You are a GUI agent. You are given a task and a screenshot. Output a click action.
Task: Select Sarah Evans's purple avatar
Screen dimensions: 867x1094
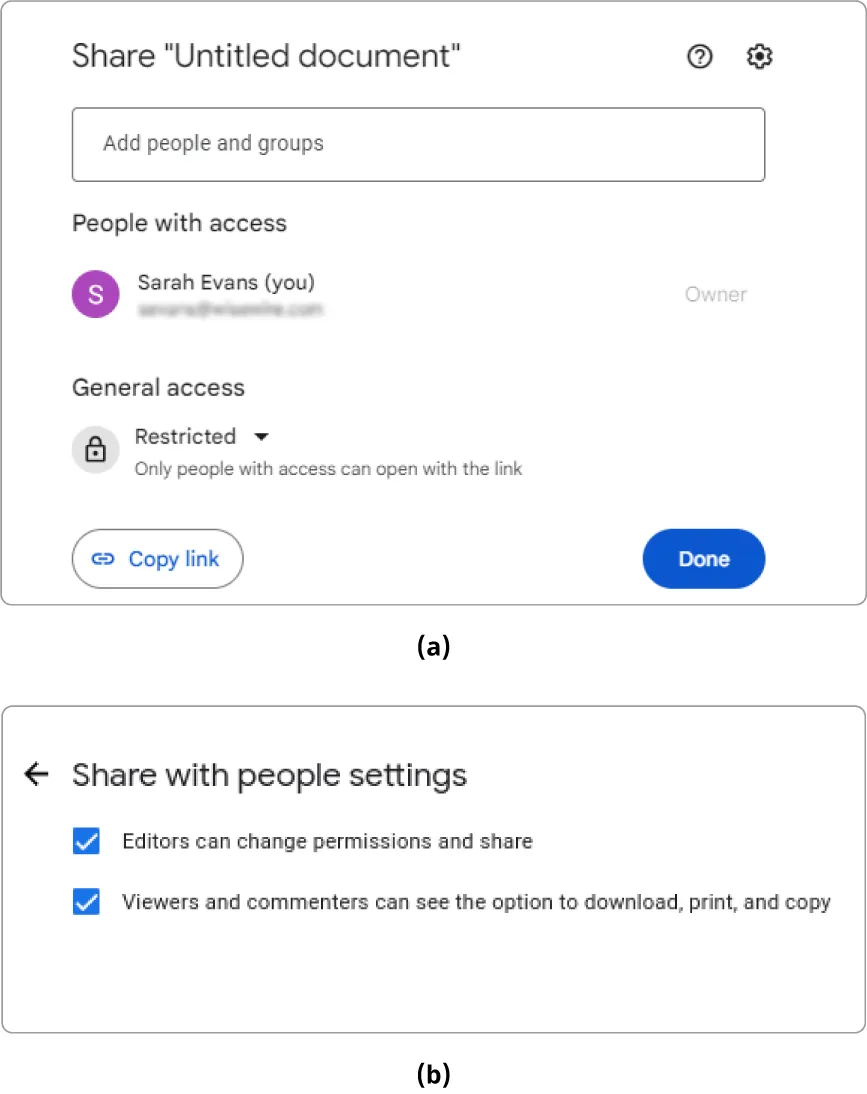click(95, 294)
